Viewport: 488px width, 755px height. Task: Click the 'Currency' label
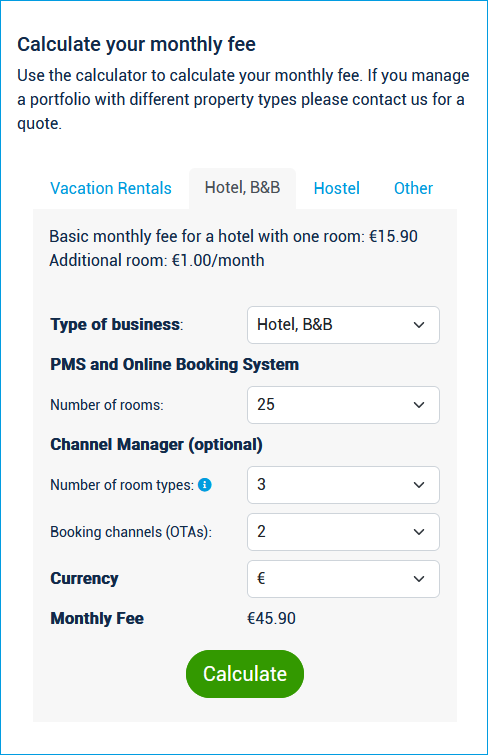click(84, 578)
